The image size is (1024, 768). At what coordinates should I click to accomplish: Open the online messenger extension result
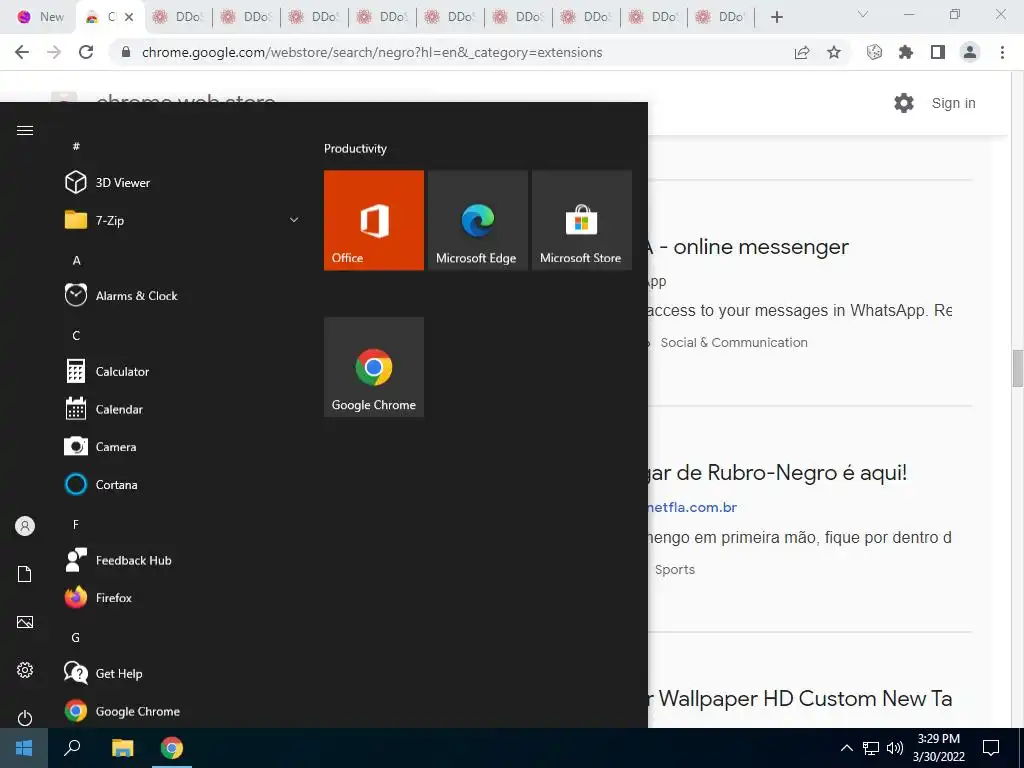tap(748, 247)
